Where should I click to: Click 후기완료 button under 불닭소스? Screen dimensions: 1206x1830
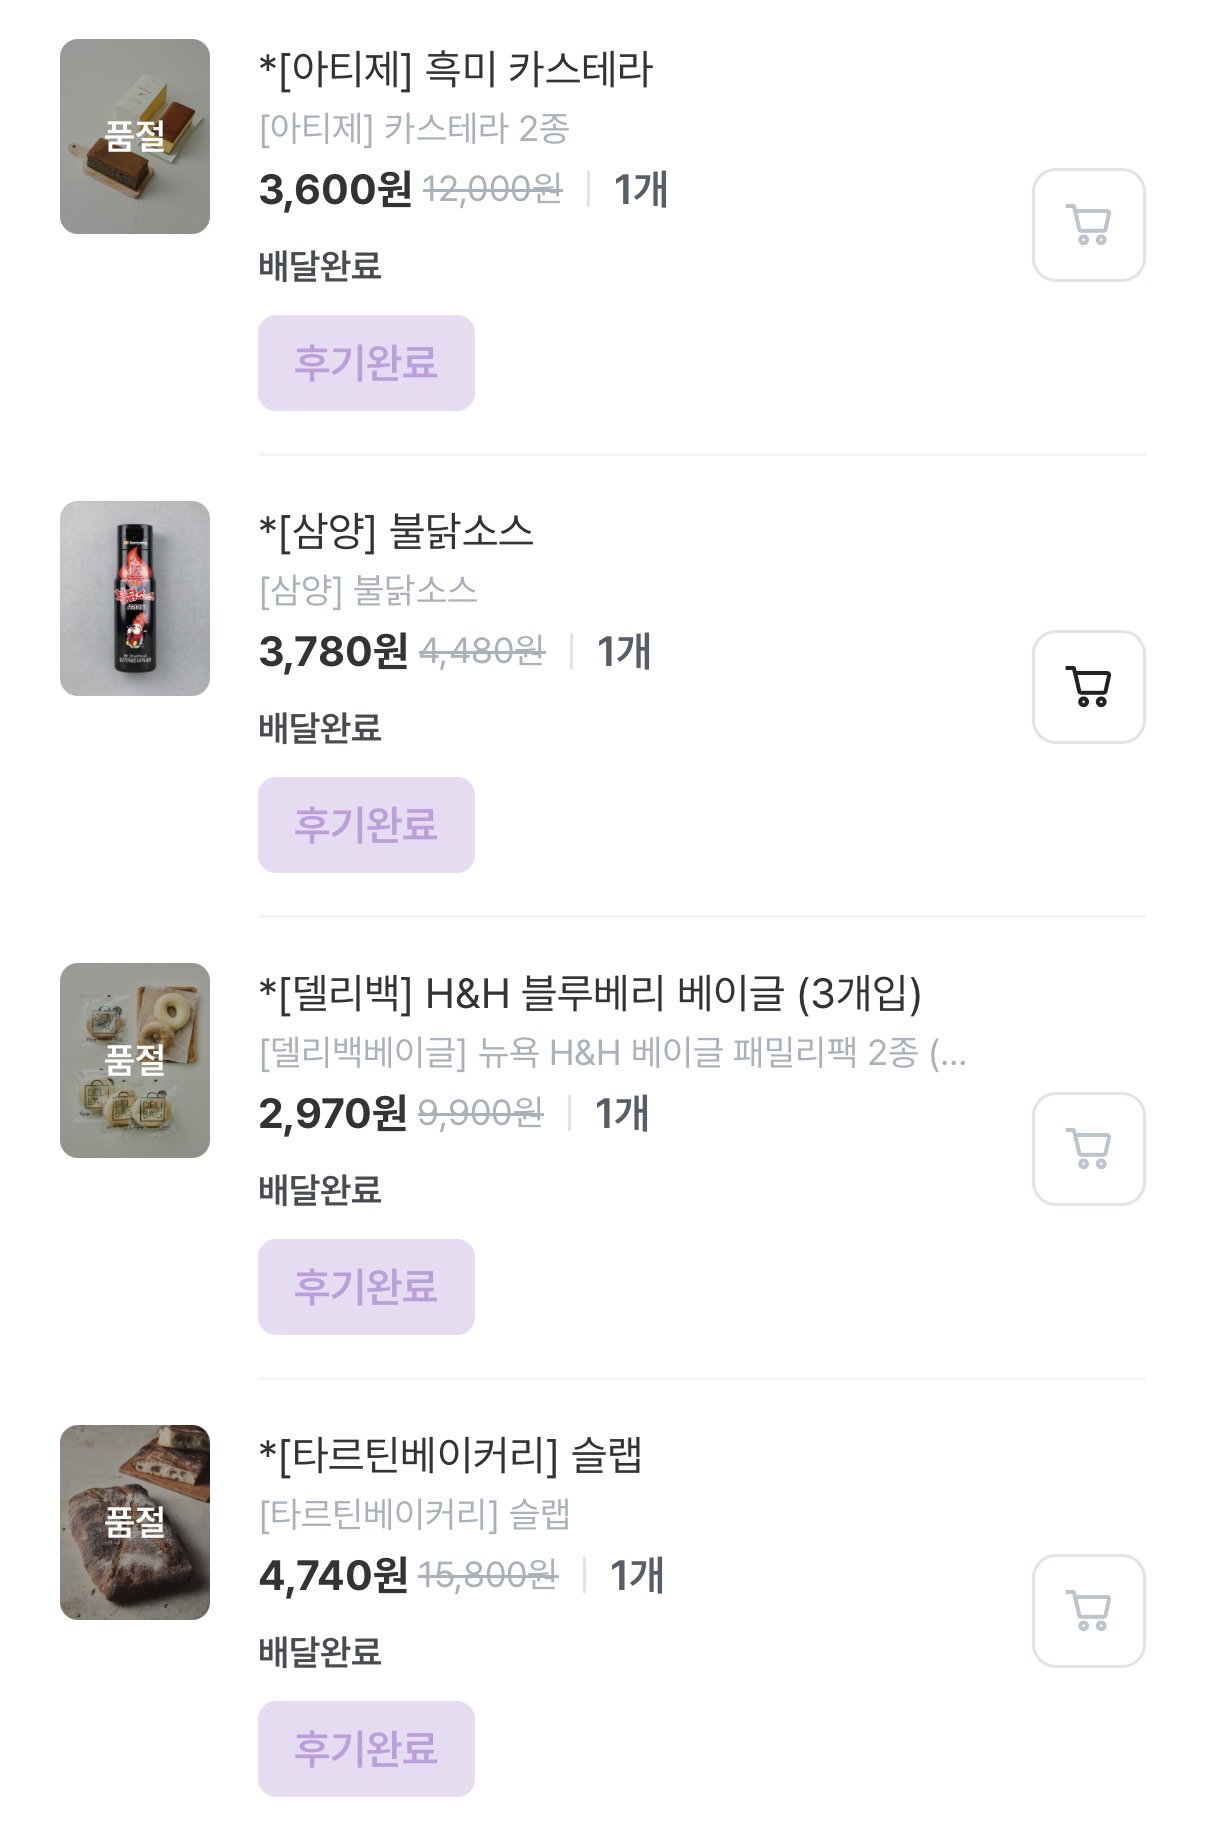366,825
